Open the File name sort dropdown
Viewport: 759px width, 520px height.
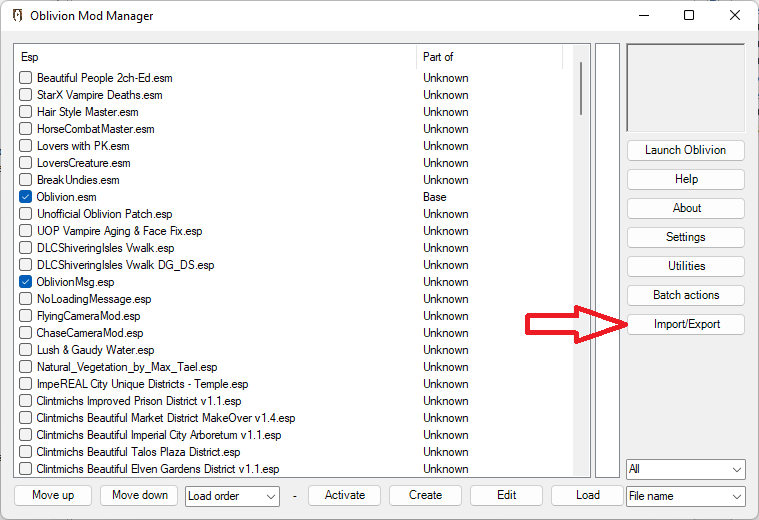[x=685, y=496]
